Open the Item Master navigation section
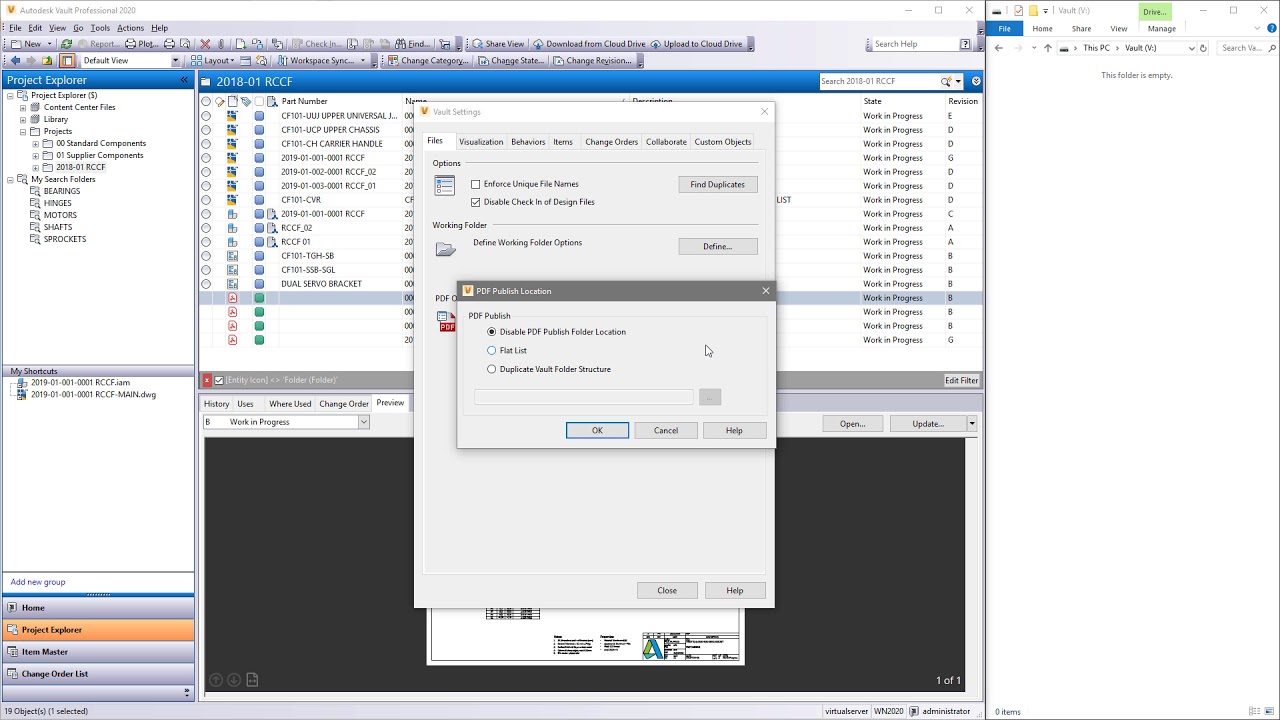Viewport: 1280px width, 720px height. click(x=98, y=652)
